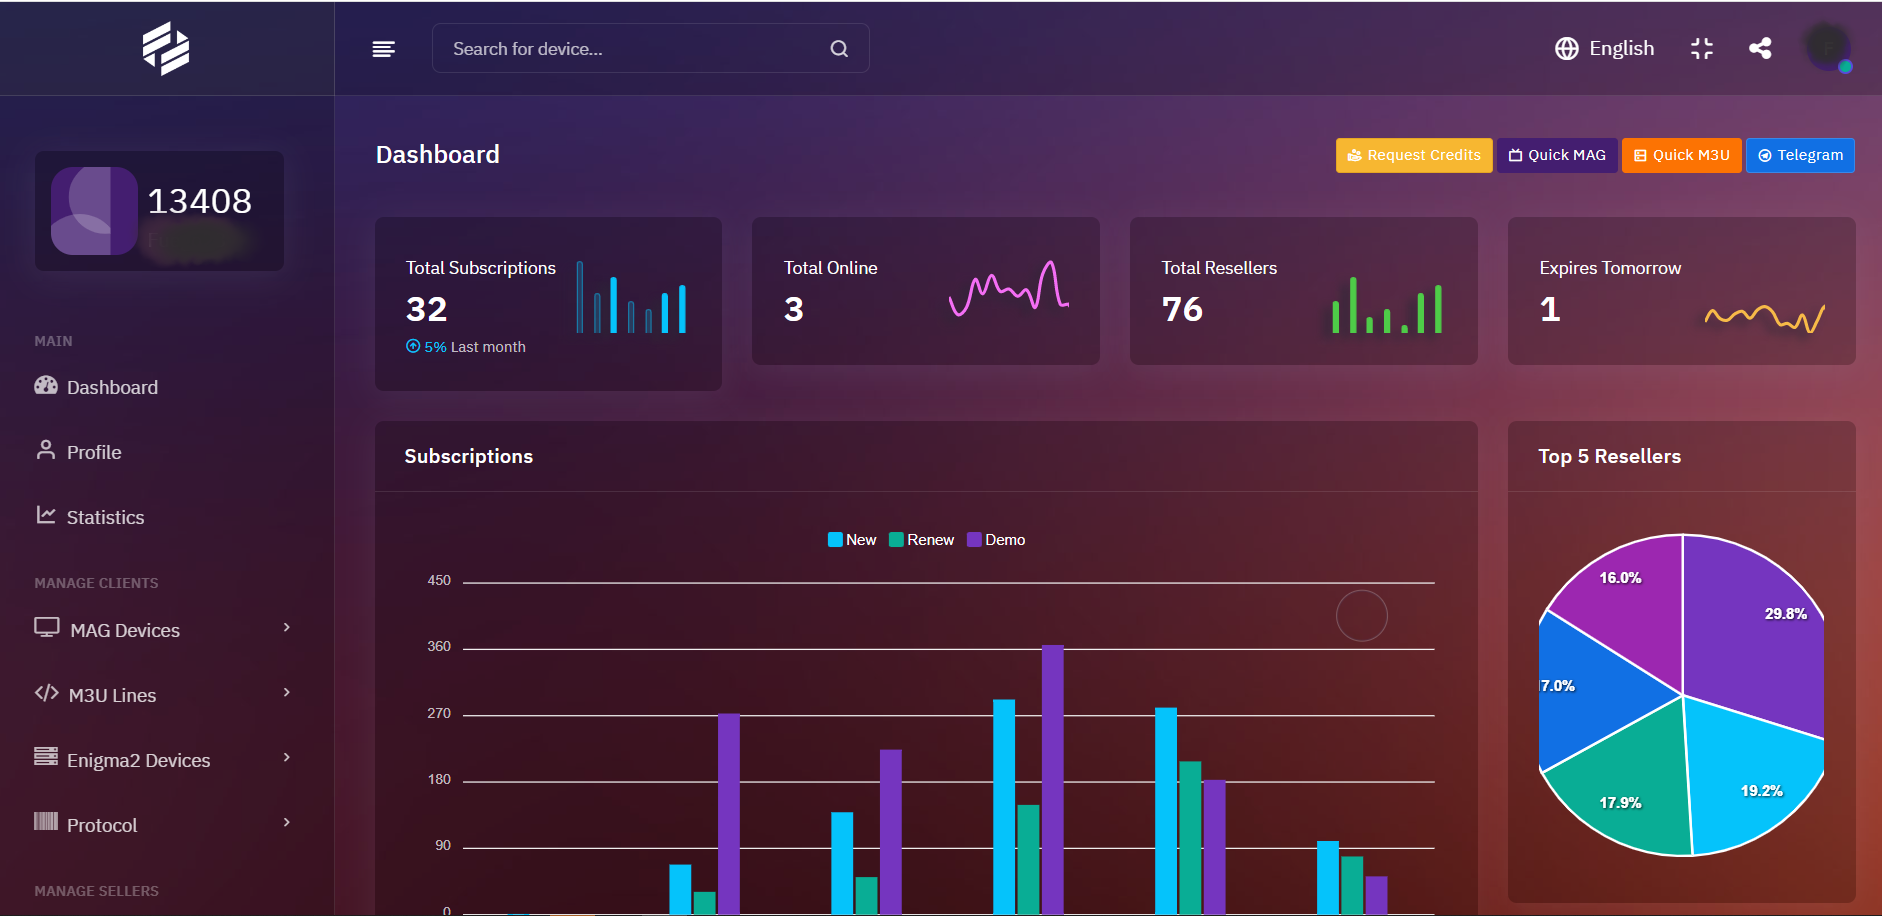Click the search for device input field
The image size is (1882, 916).
[x=620, y=48]
